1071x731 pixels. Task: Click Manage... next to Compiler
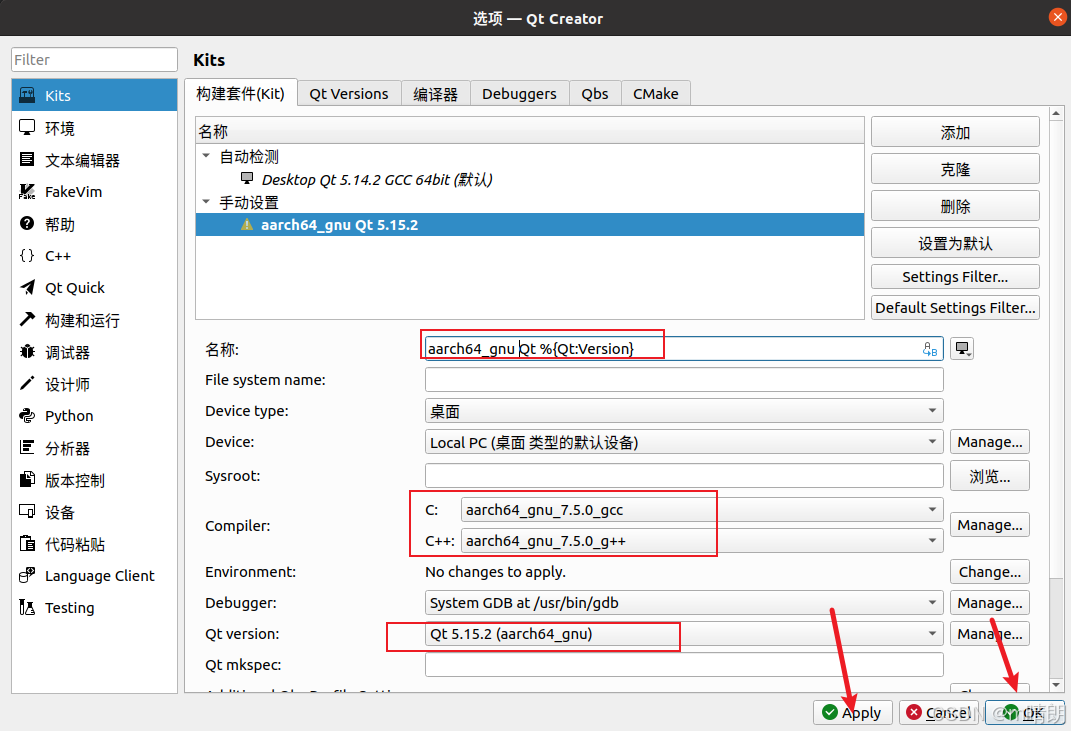pyautogui.click(x=990, y=525)
